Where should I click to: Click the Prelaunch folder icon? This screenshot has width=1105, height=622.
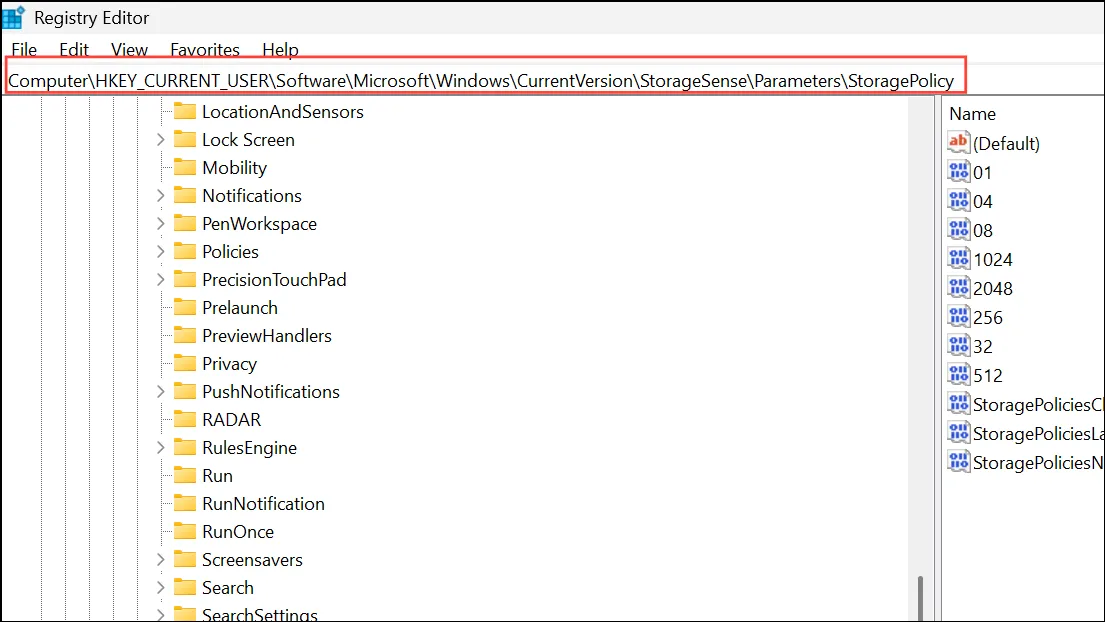click(185, 308)
